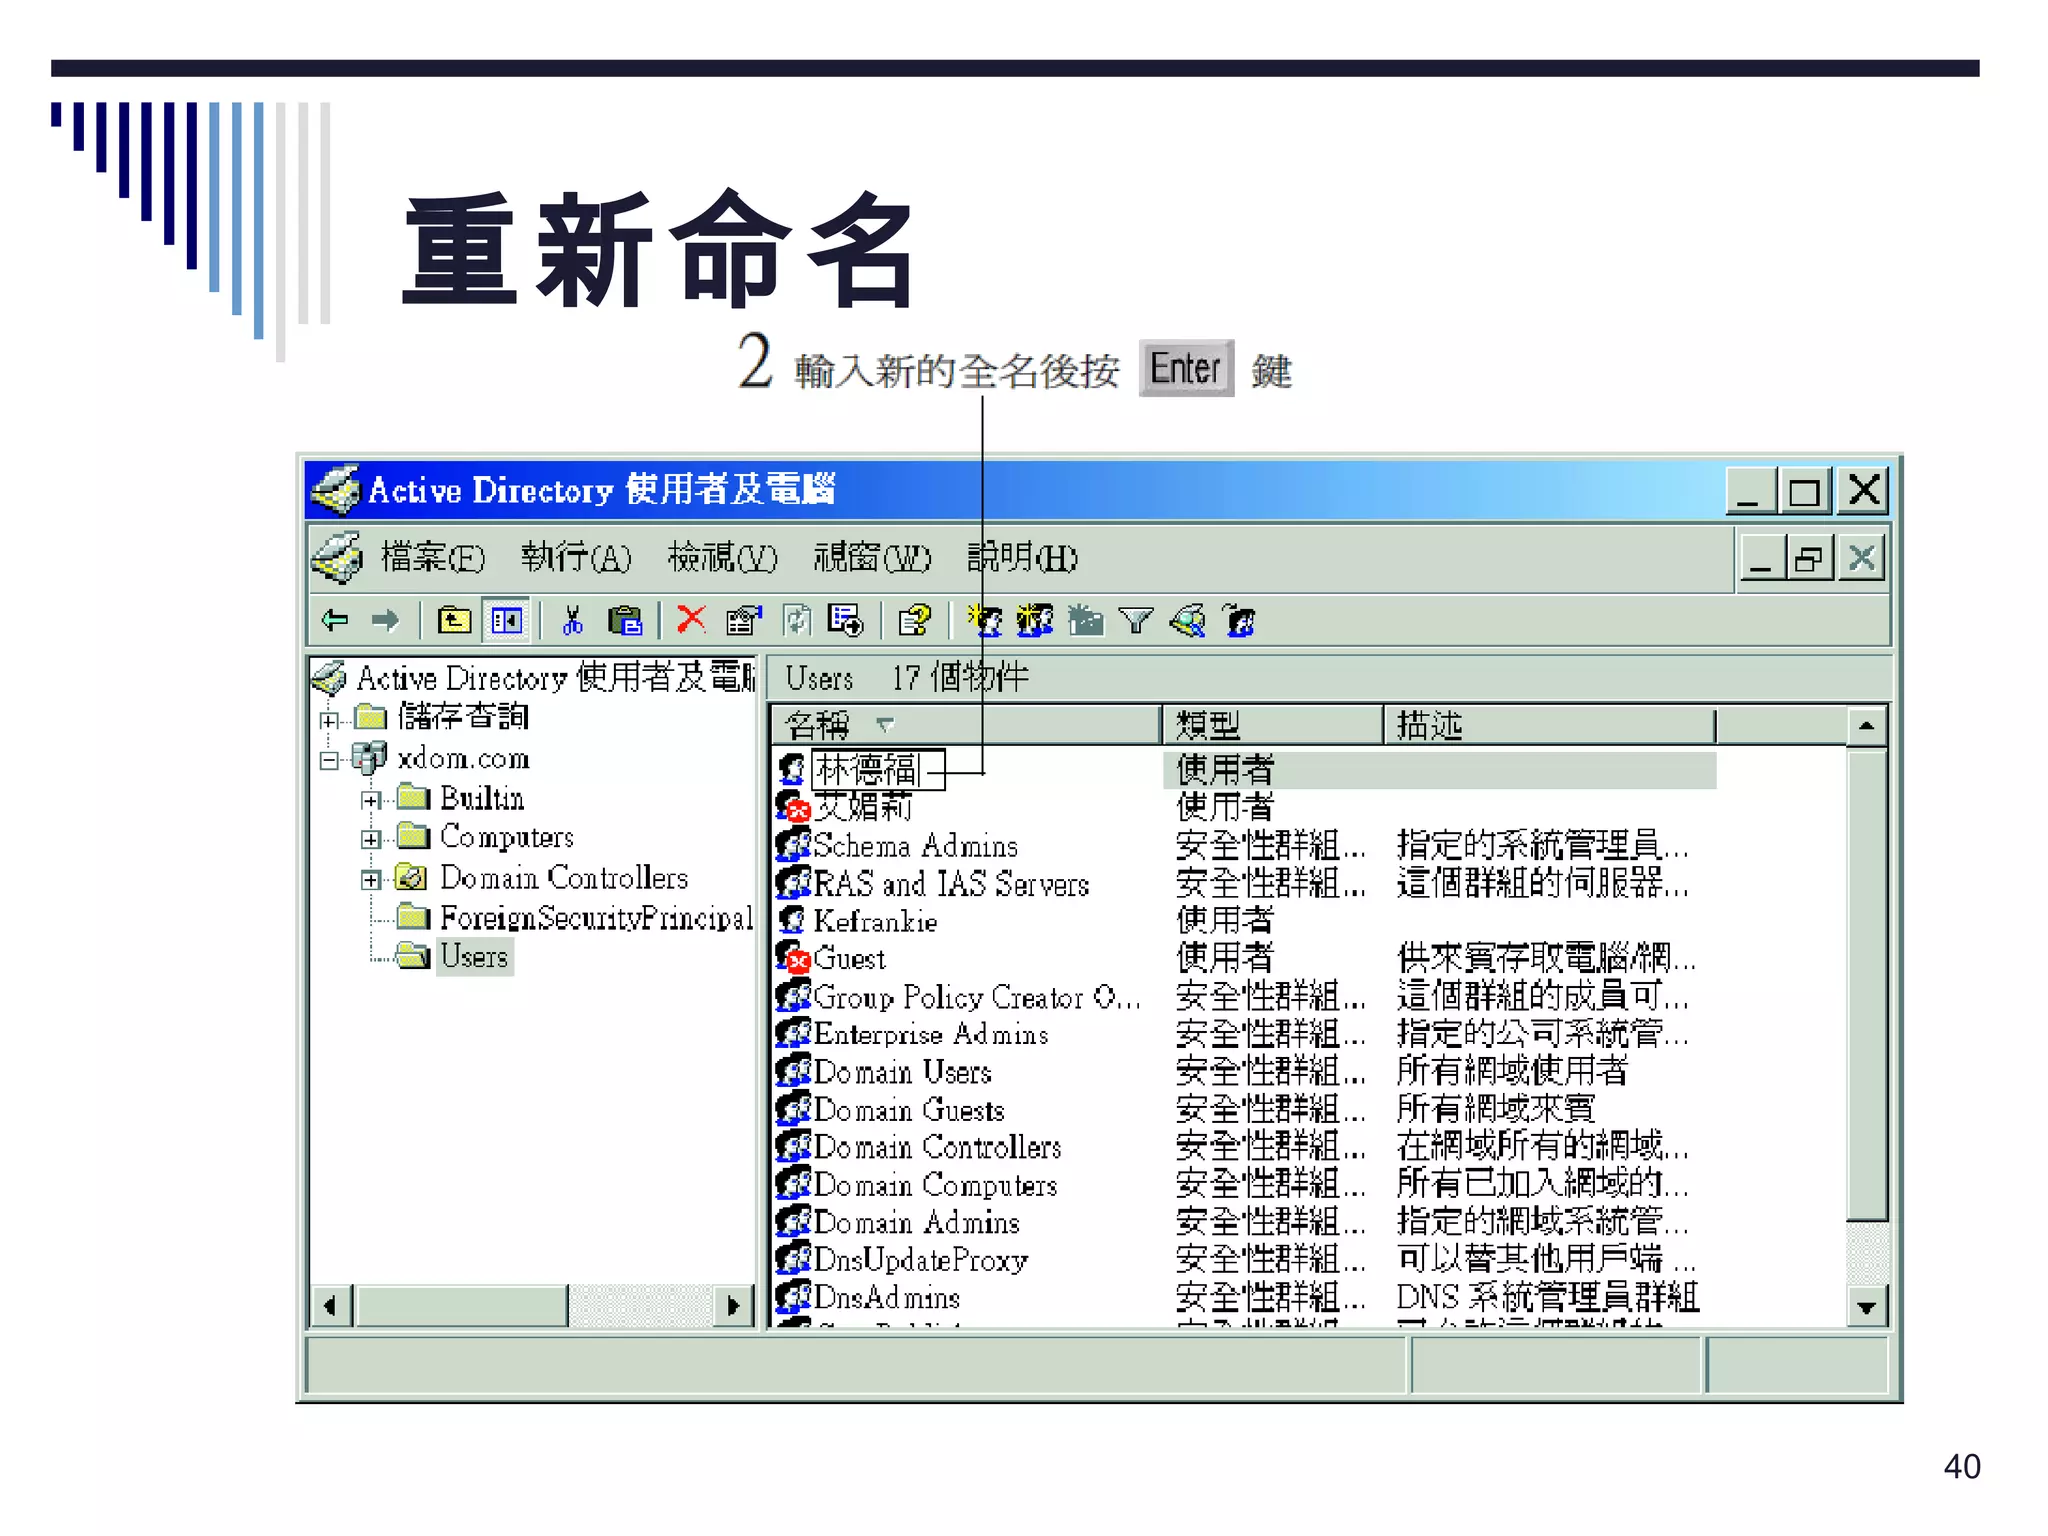
Task: Click the Help question mark icon
Action: [x=915, y=621]
